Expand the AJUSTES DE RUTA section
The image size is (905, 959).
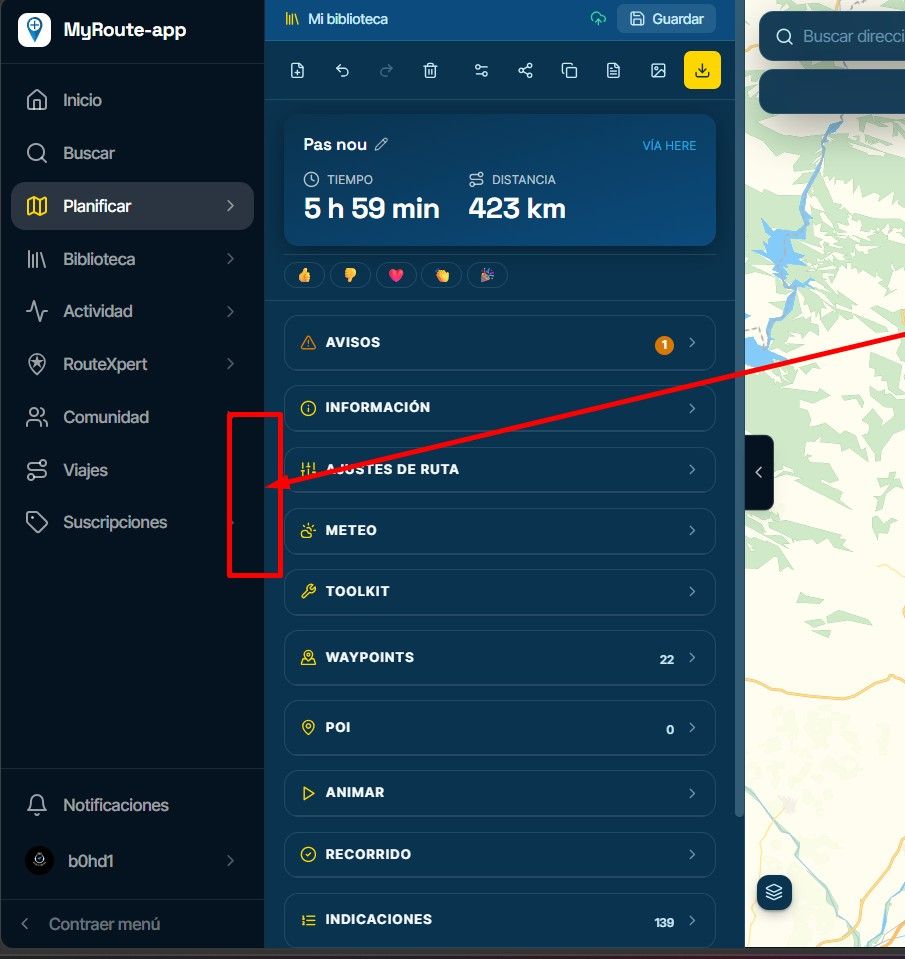click(x=500, y=470)
